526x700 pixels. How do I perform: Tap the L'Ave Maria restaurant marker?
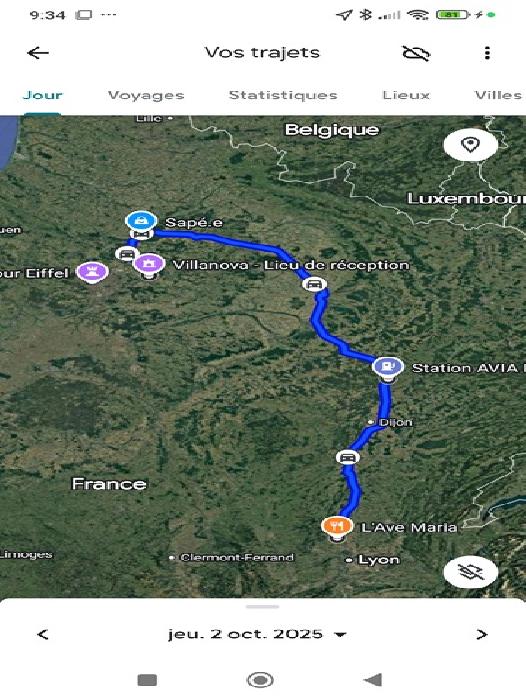(x=337, y=526)
